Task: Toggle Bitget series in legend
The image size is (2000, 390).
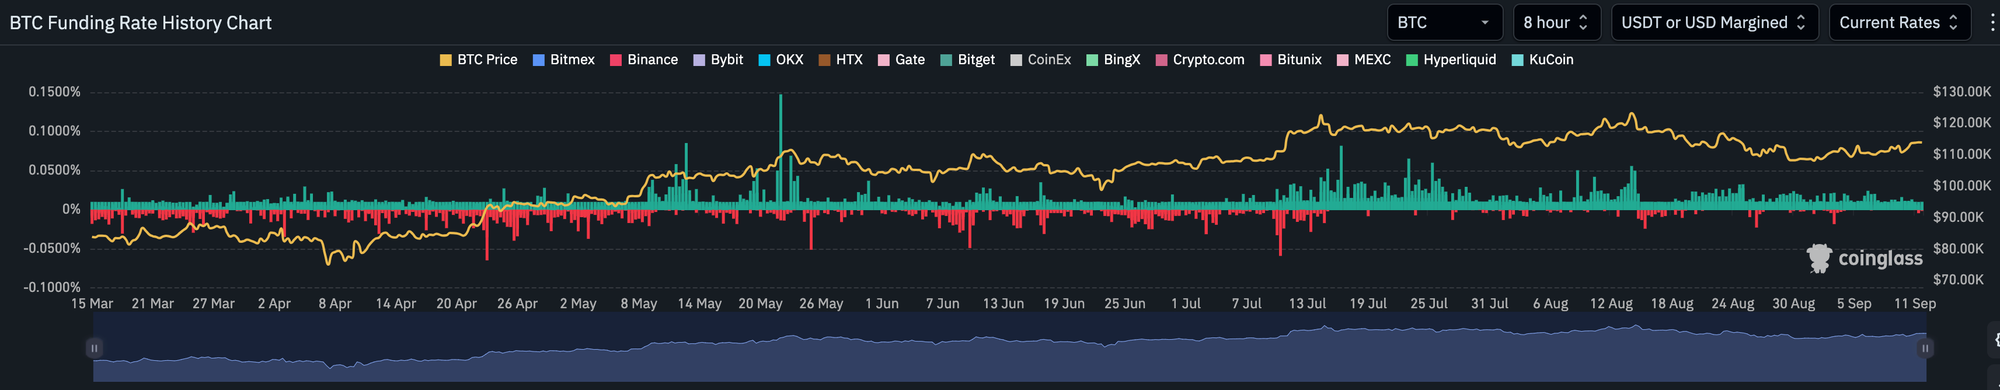Action: point(967,60)
